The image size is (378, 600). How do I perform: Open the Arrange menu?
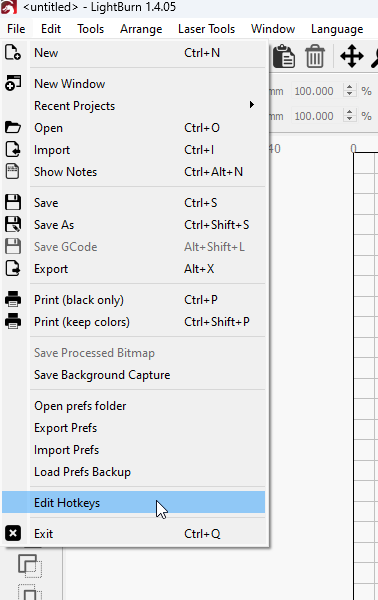click(x=141, y=29)
